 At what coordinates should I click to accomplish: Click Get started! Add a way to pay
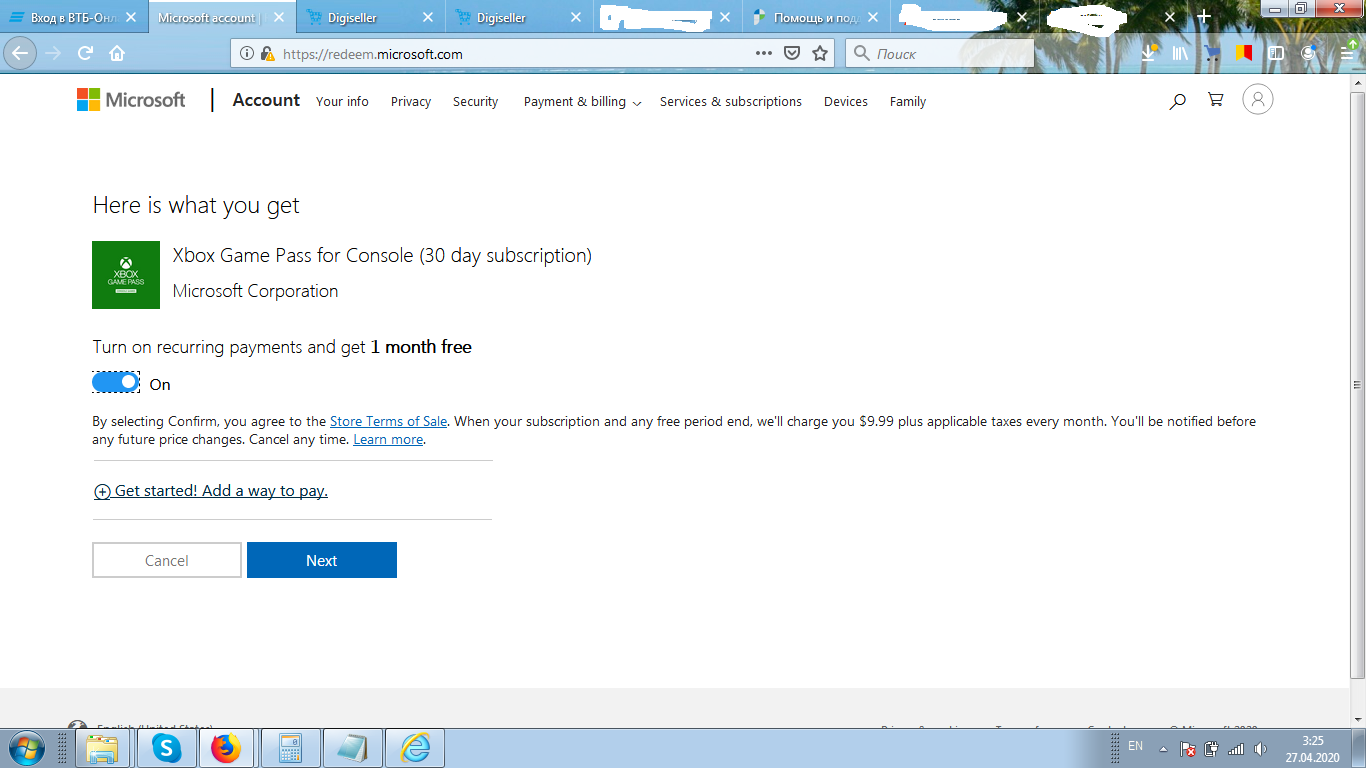click(x=211, y=491)
